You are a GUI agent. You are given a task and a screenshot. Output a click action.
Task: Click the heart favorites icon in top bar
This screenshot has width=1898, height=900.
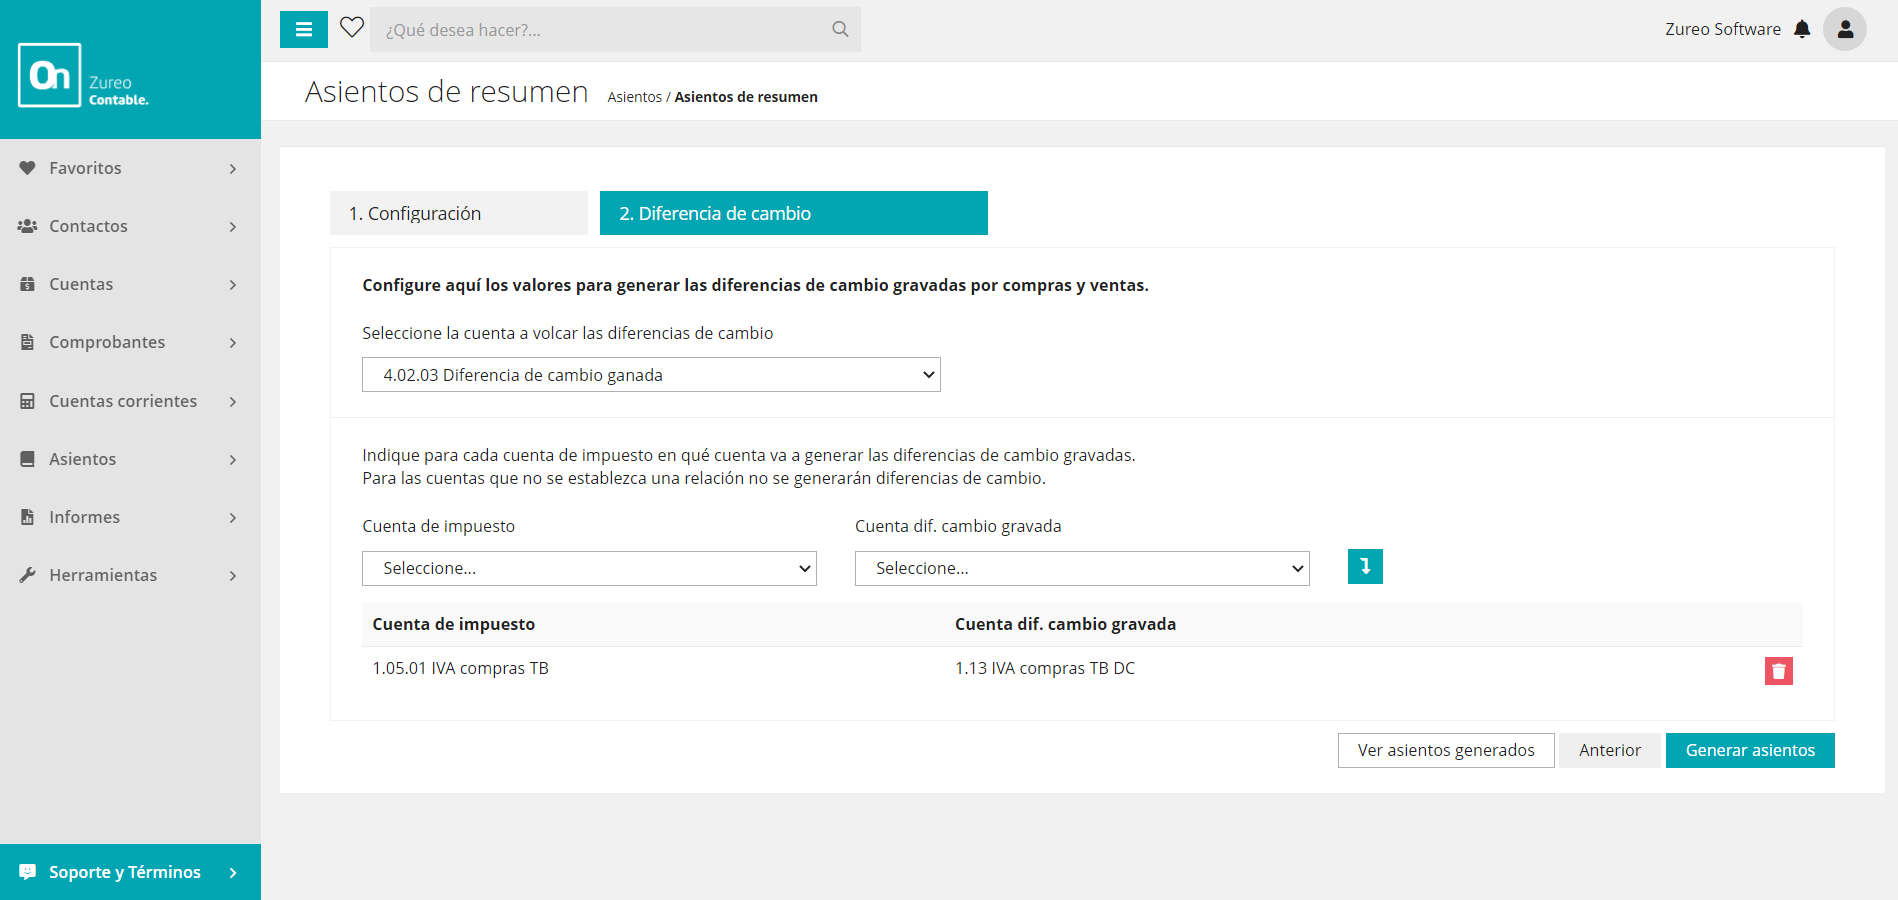[351, 28]
